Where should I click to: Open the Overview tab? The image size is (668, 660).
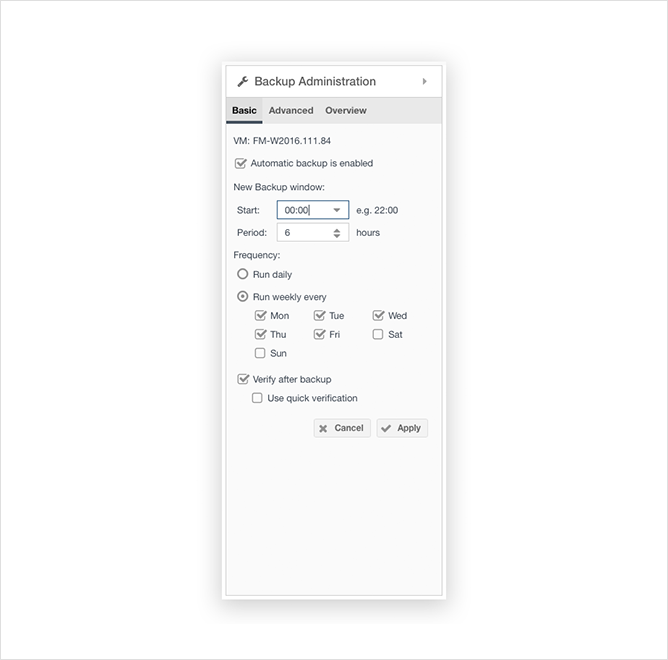click(346, 110)
